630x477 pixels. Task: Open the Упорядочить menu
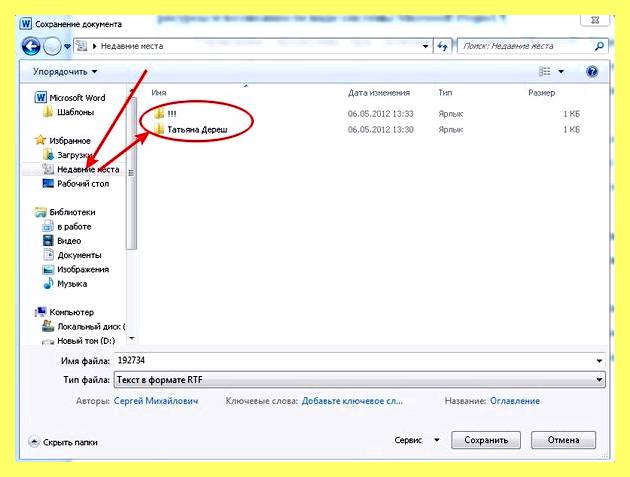pos(65,72)
